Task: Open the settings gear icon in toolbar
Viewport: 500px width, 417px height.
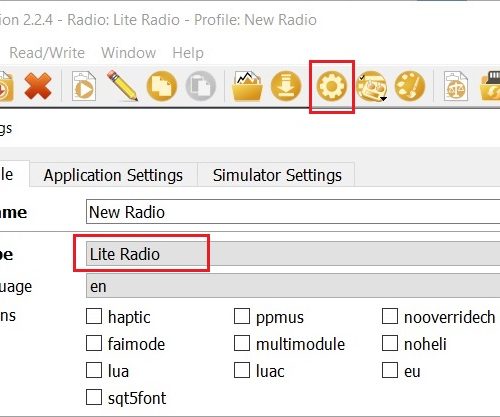Action: pyautogui.click(x=332, y=86)
